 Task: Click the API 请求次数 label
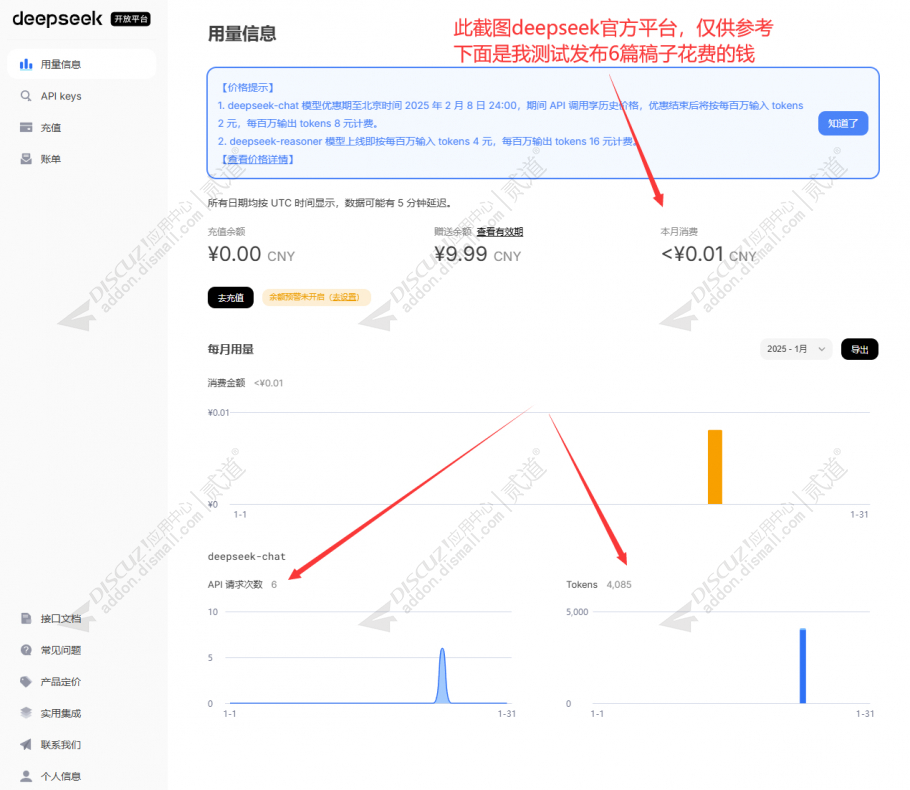pos(235,585)
